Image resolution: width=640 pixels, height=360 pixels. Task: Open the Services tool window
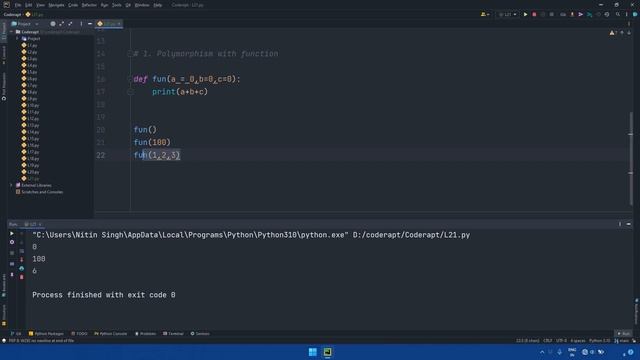200,333
